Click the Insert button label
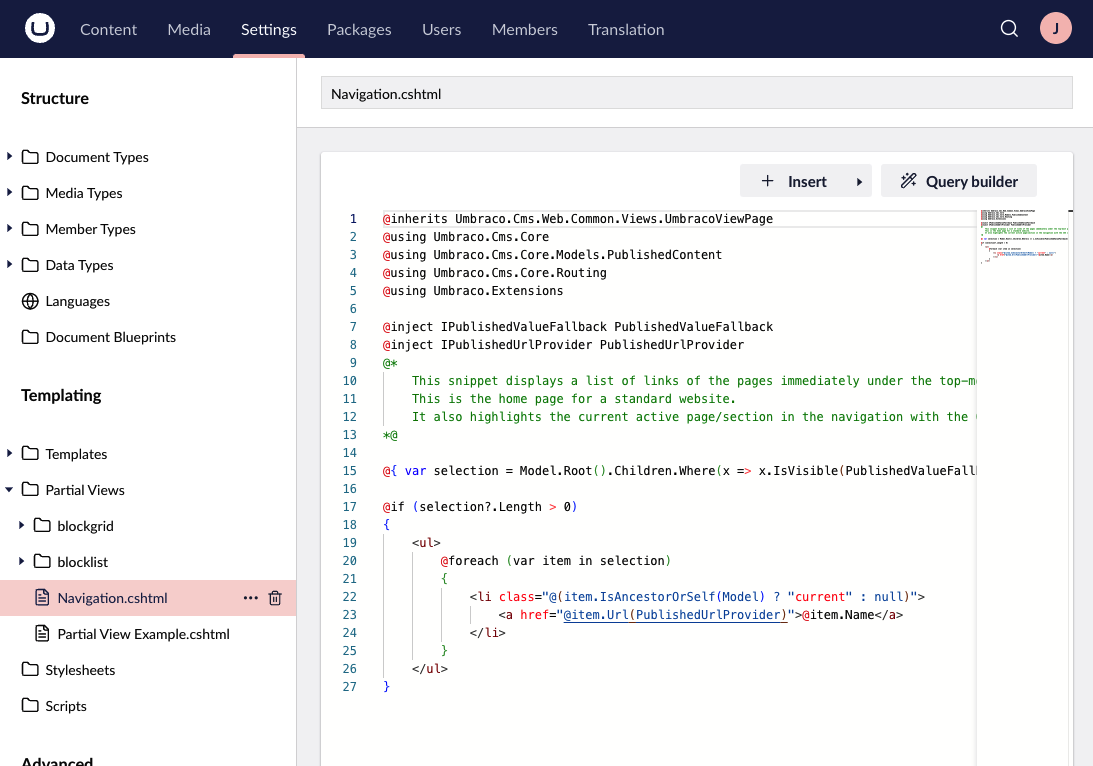The image size is (1093, 766). [x=807, y=182]
